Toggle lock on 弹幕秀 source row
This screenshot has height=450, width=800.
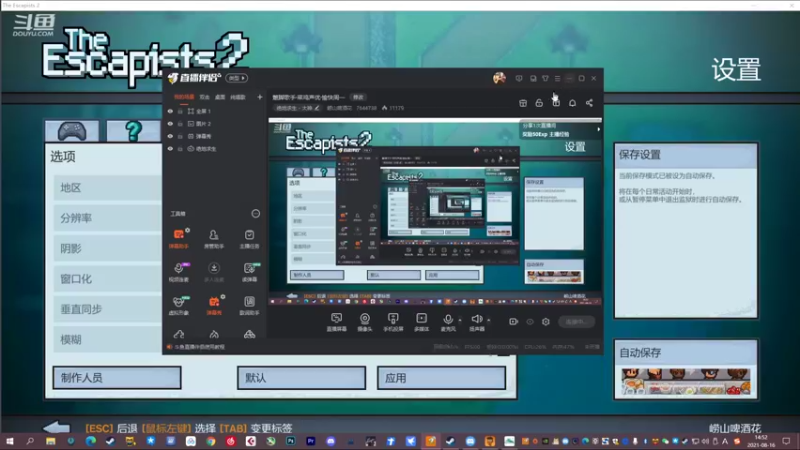180,136
